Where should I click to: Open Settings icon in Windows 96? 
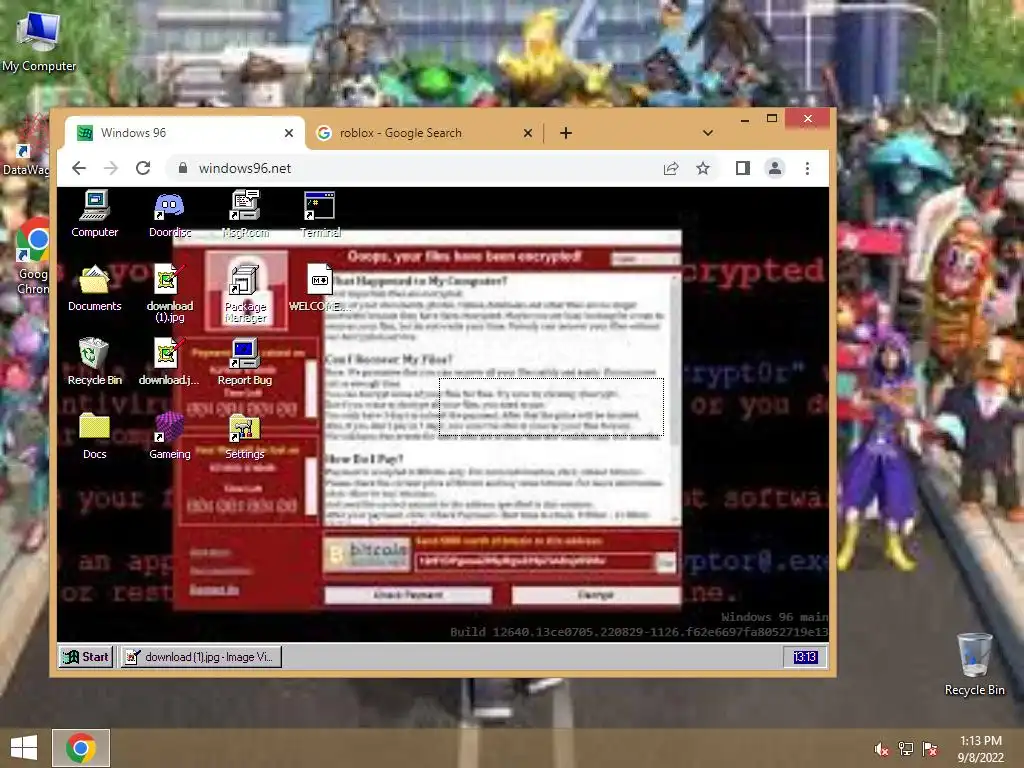(245, 436)
